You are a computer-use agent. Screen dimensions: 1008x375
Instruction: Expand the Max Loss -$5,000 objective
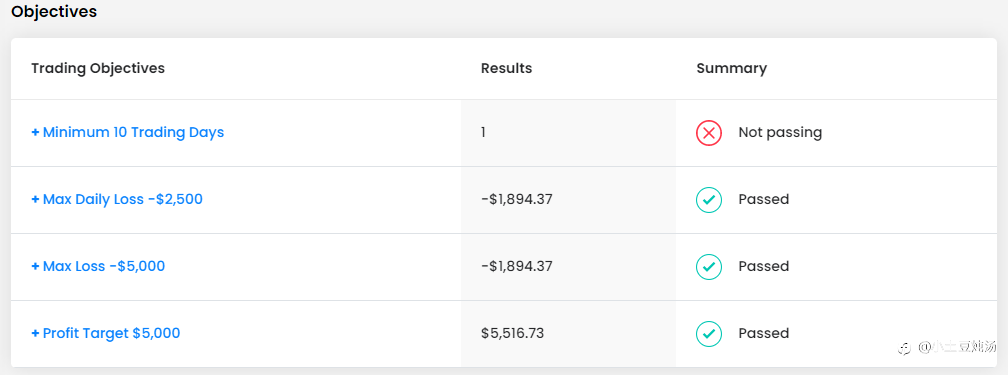(x=98, y=266)
